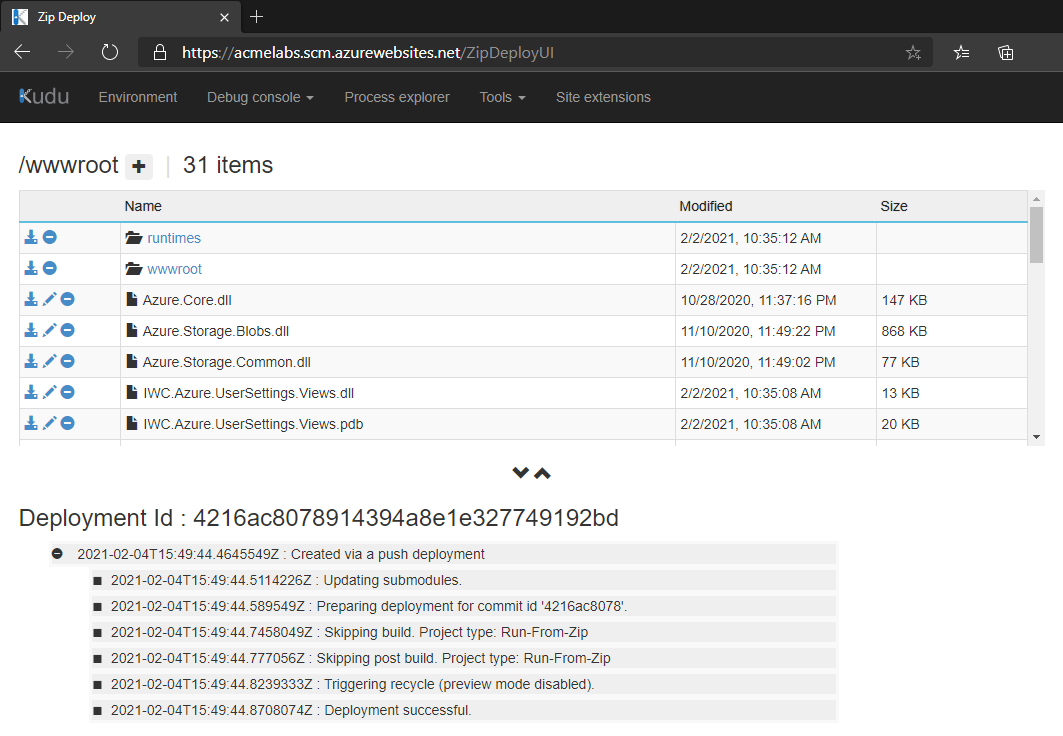Open Debug console dropdown menu
The height and width of the screenshot is (736, 1063).
coord(260,97)
